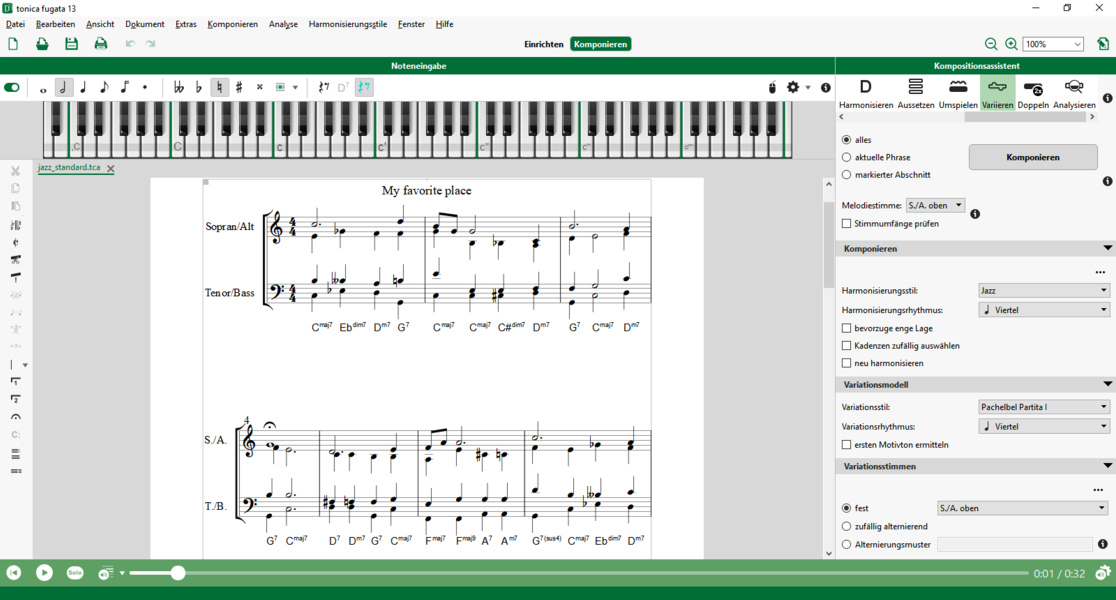1116x600 pixels.
Task: Add a dot with the dotted note icon
Action: coord(144,88)
